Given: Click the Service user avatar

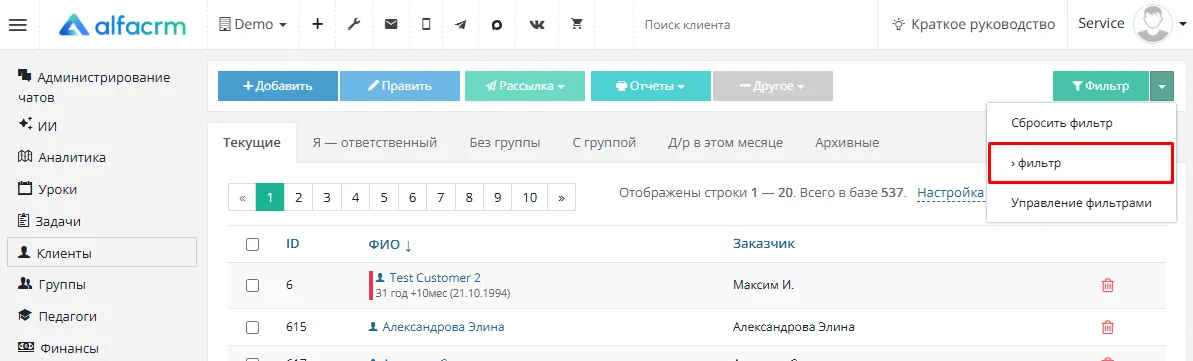Looking at the screenshot, I should (1153, 24).
